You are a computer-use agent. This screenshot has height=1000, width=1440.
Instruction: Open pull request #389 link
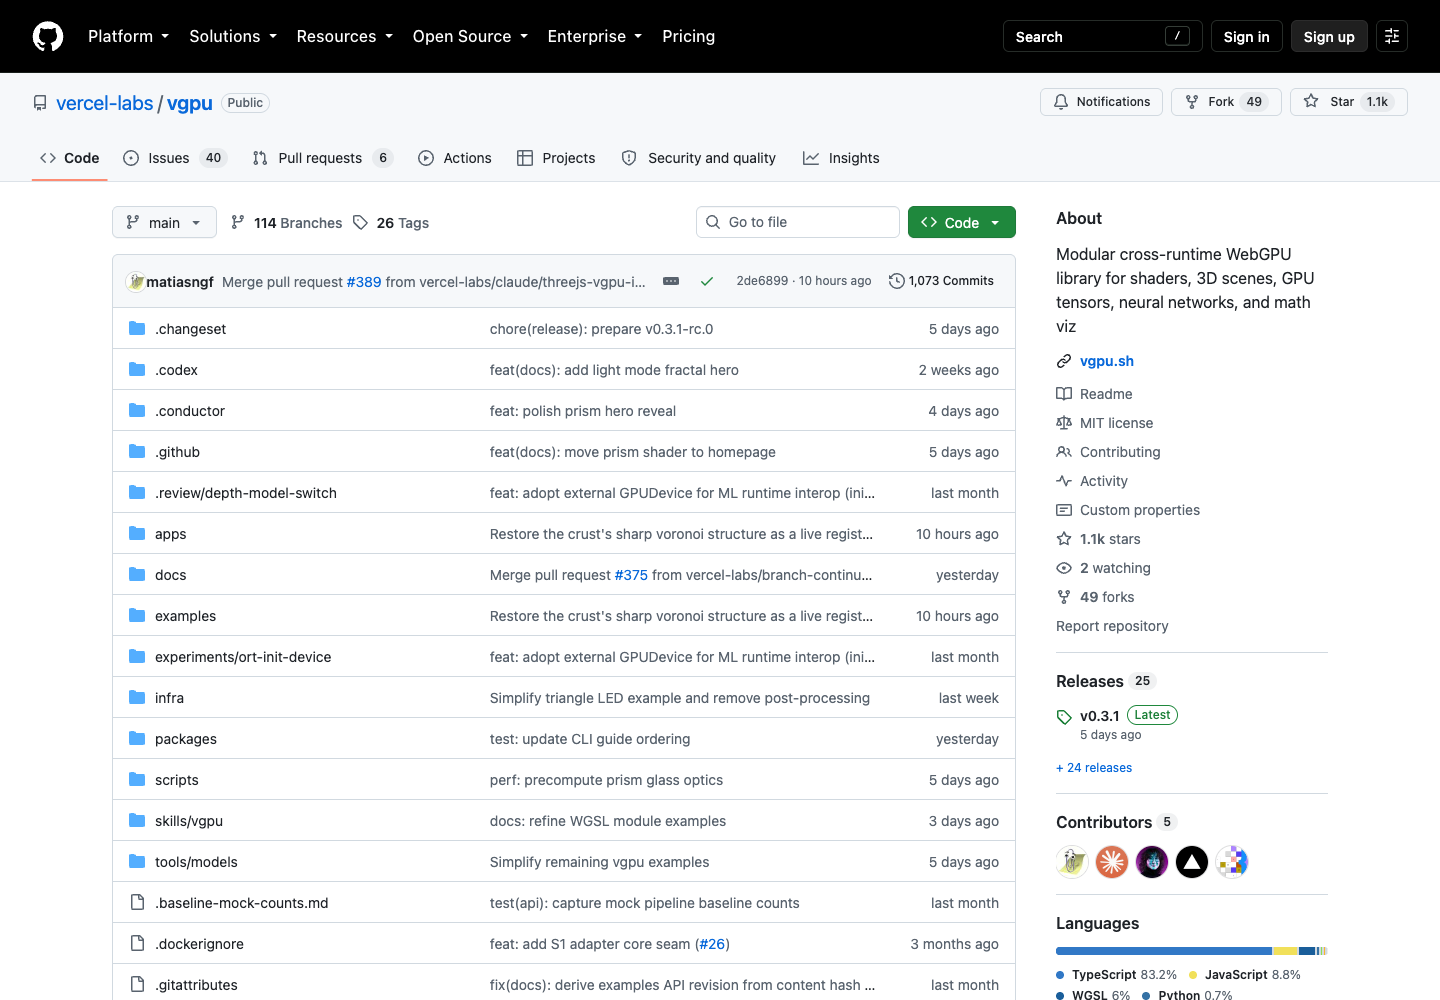(364, 282)
